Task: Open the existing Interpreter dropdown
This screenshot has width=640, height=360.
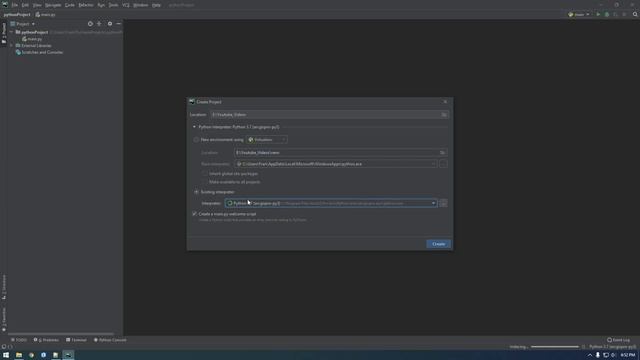Action: click(x=331, y=203)
